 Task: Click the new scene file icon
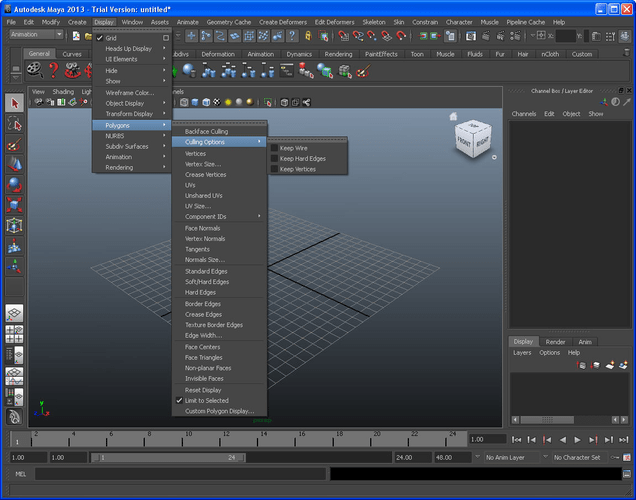(76, 36)
